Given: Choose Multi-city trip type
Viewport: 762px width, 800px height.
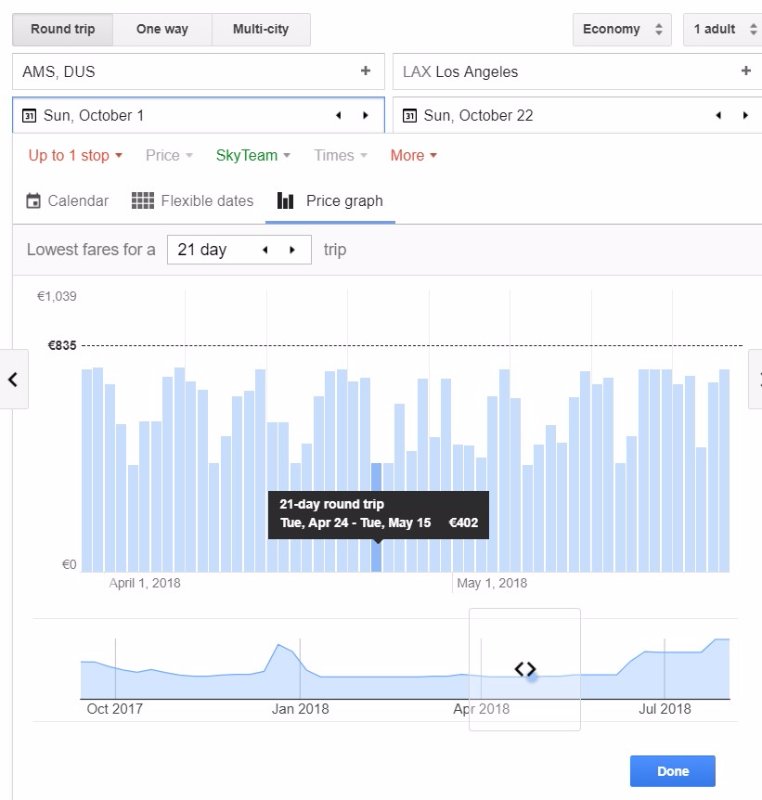Looking at the screenshot, I should point(261,29).
